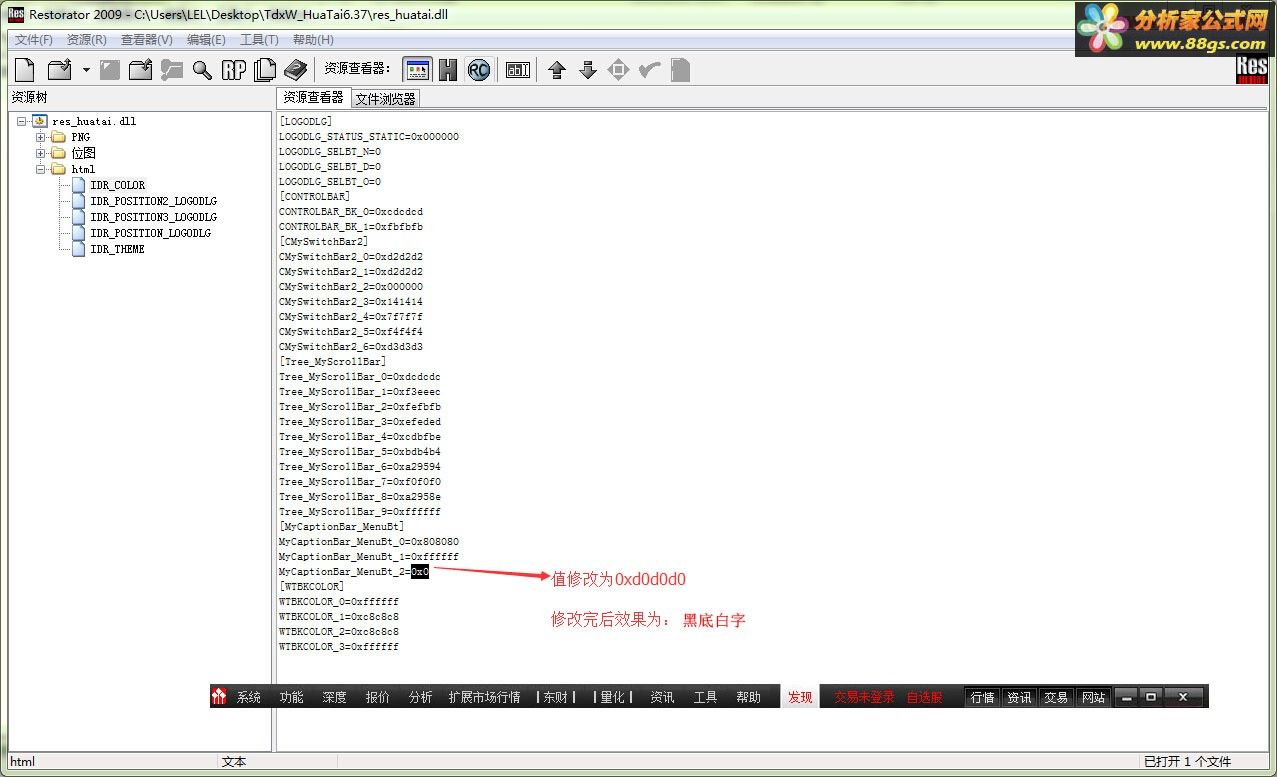Image resolution: width=1277 pixels, height=777 pixels.
Task: Click the IDR_THEME file icon
Action: (79, 249)
